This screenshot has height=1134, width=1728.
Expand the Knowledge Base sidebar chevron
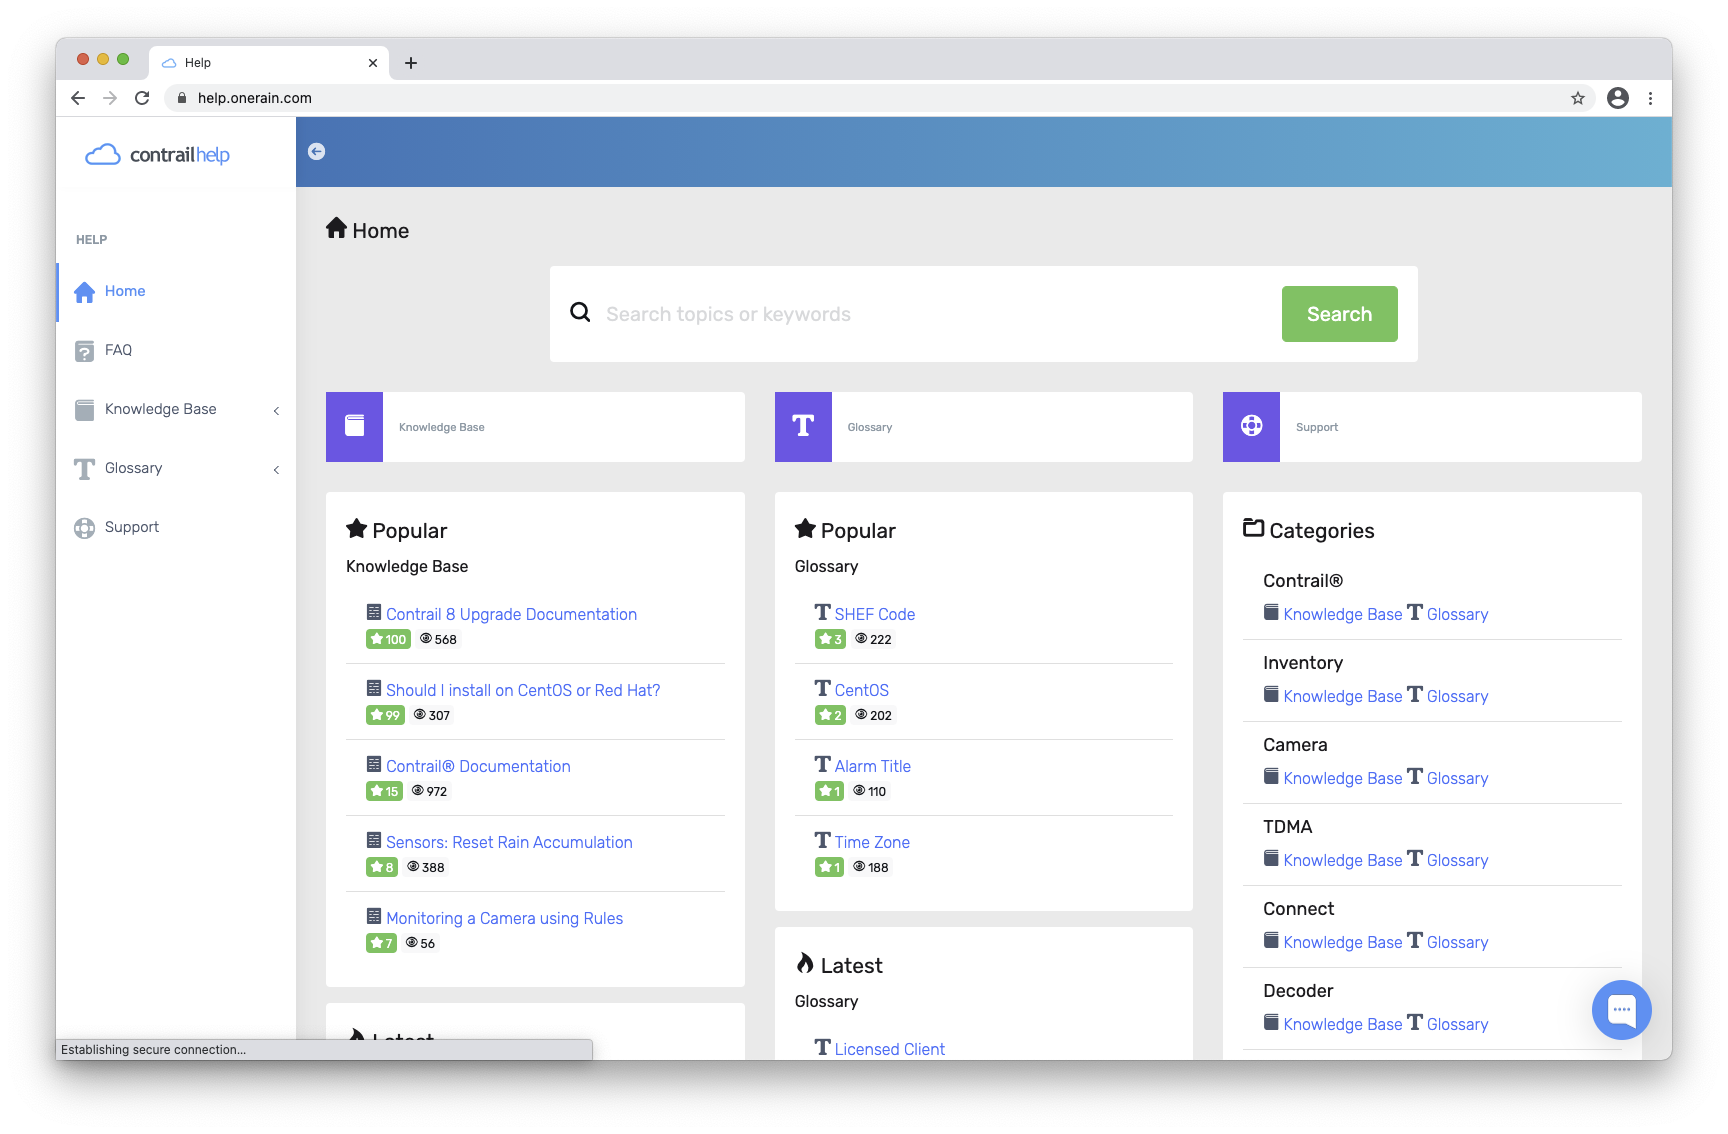click(277, 410)
